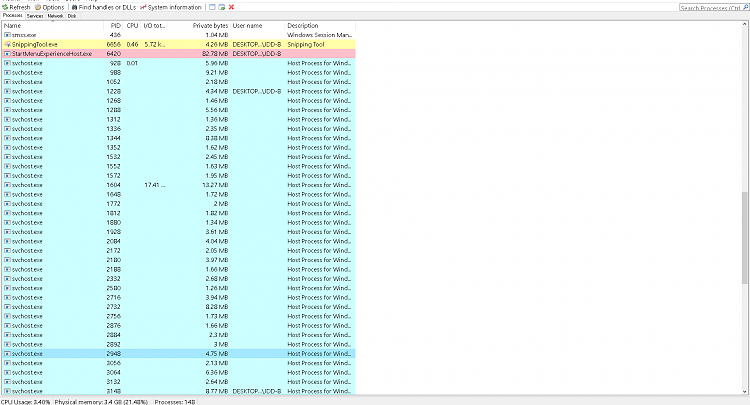The width and height of the screenshot is (750, 405).
Task: Switch to the Disk tab
Action: click(x=72, y=17)
